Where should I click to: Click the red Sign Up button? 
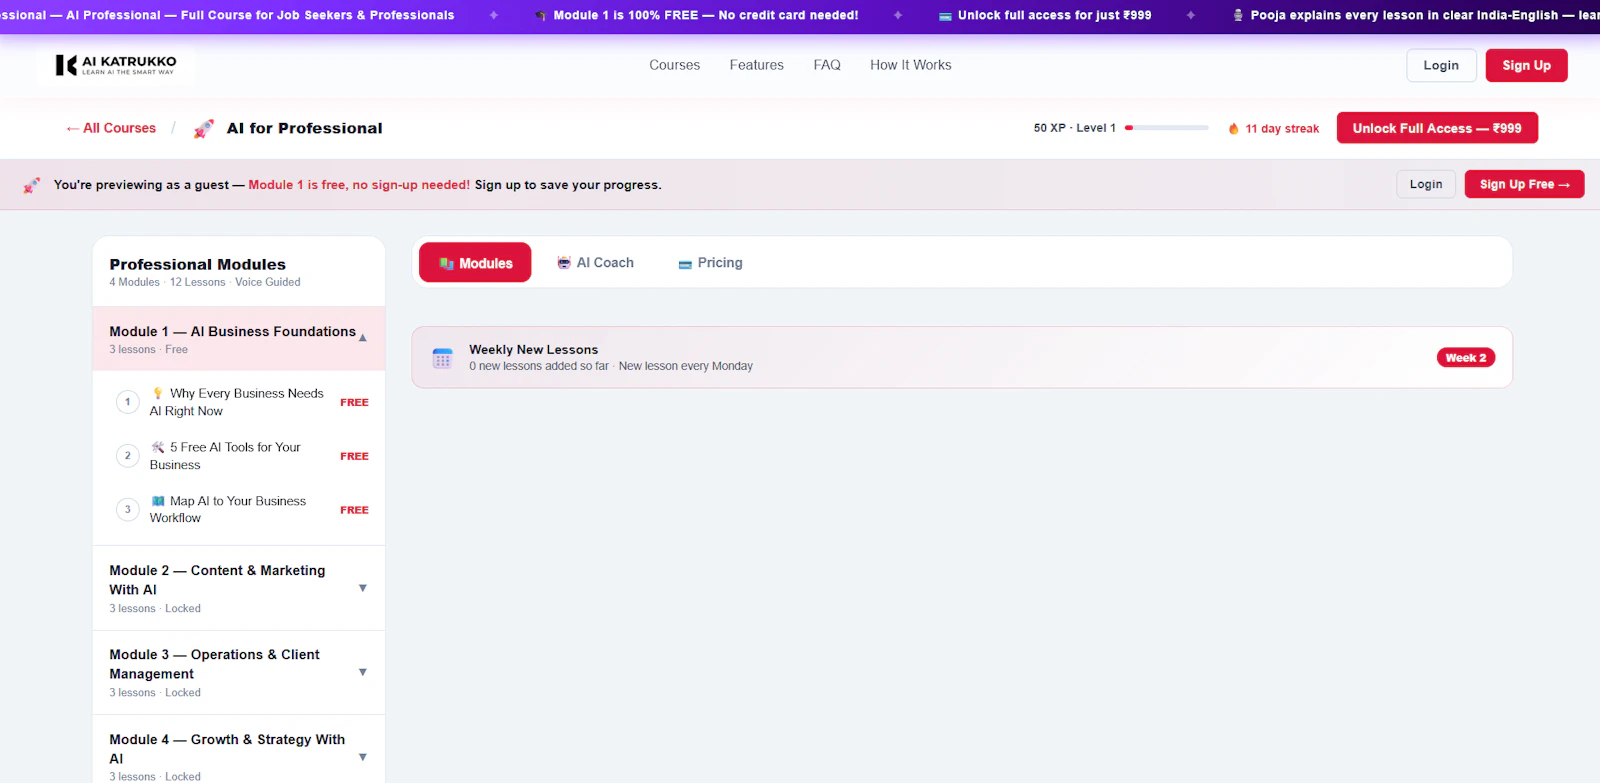1526,65
